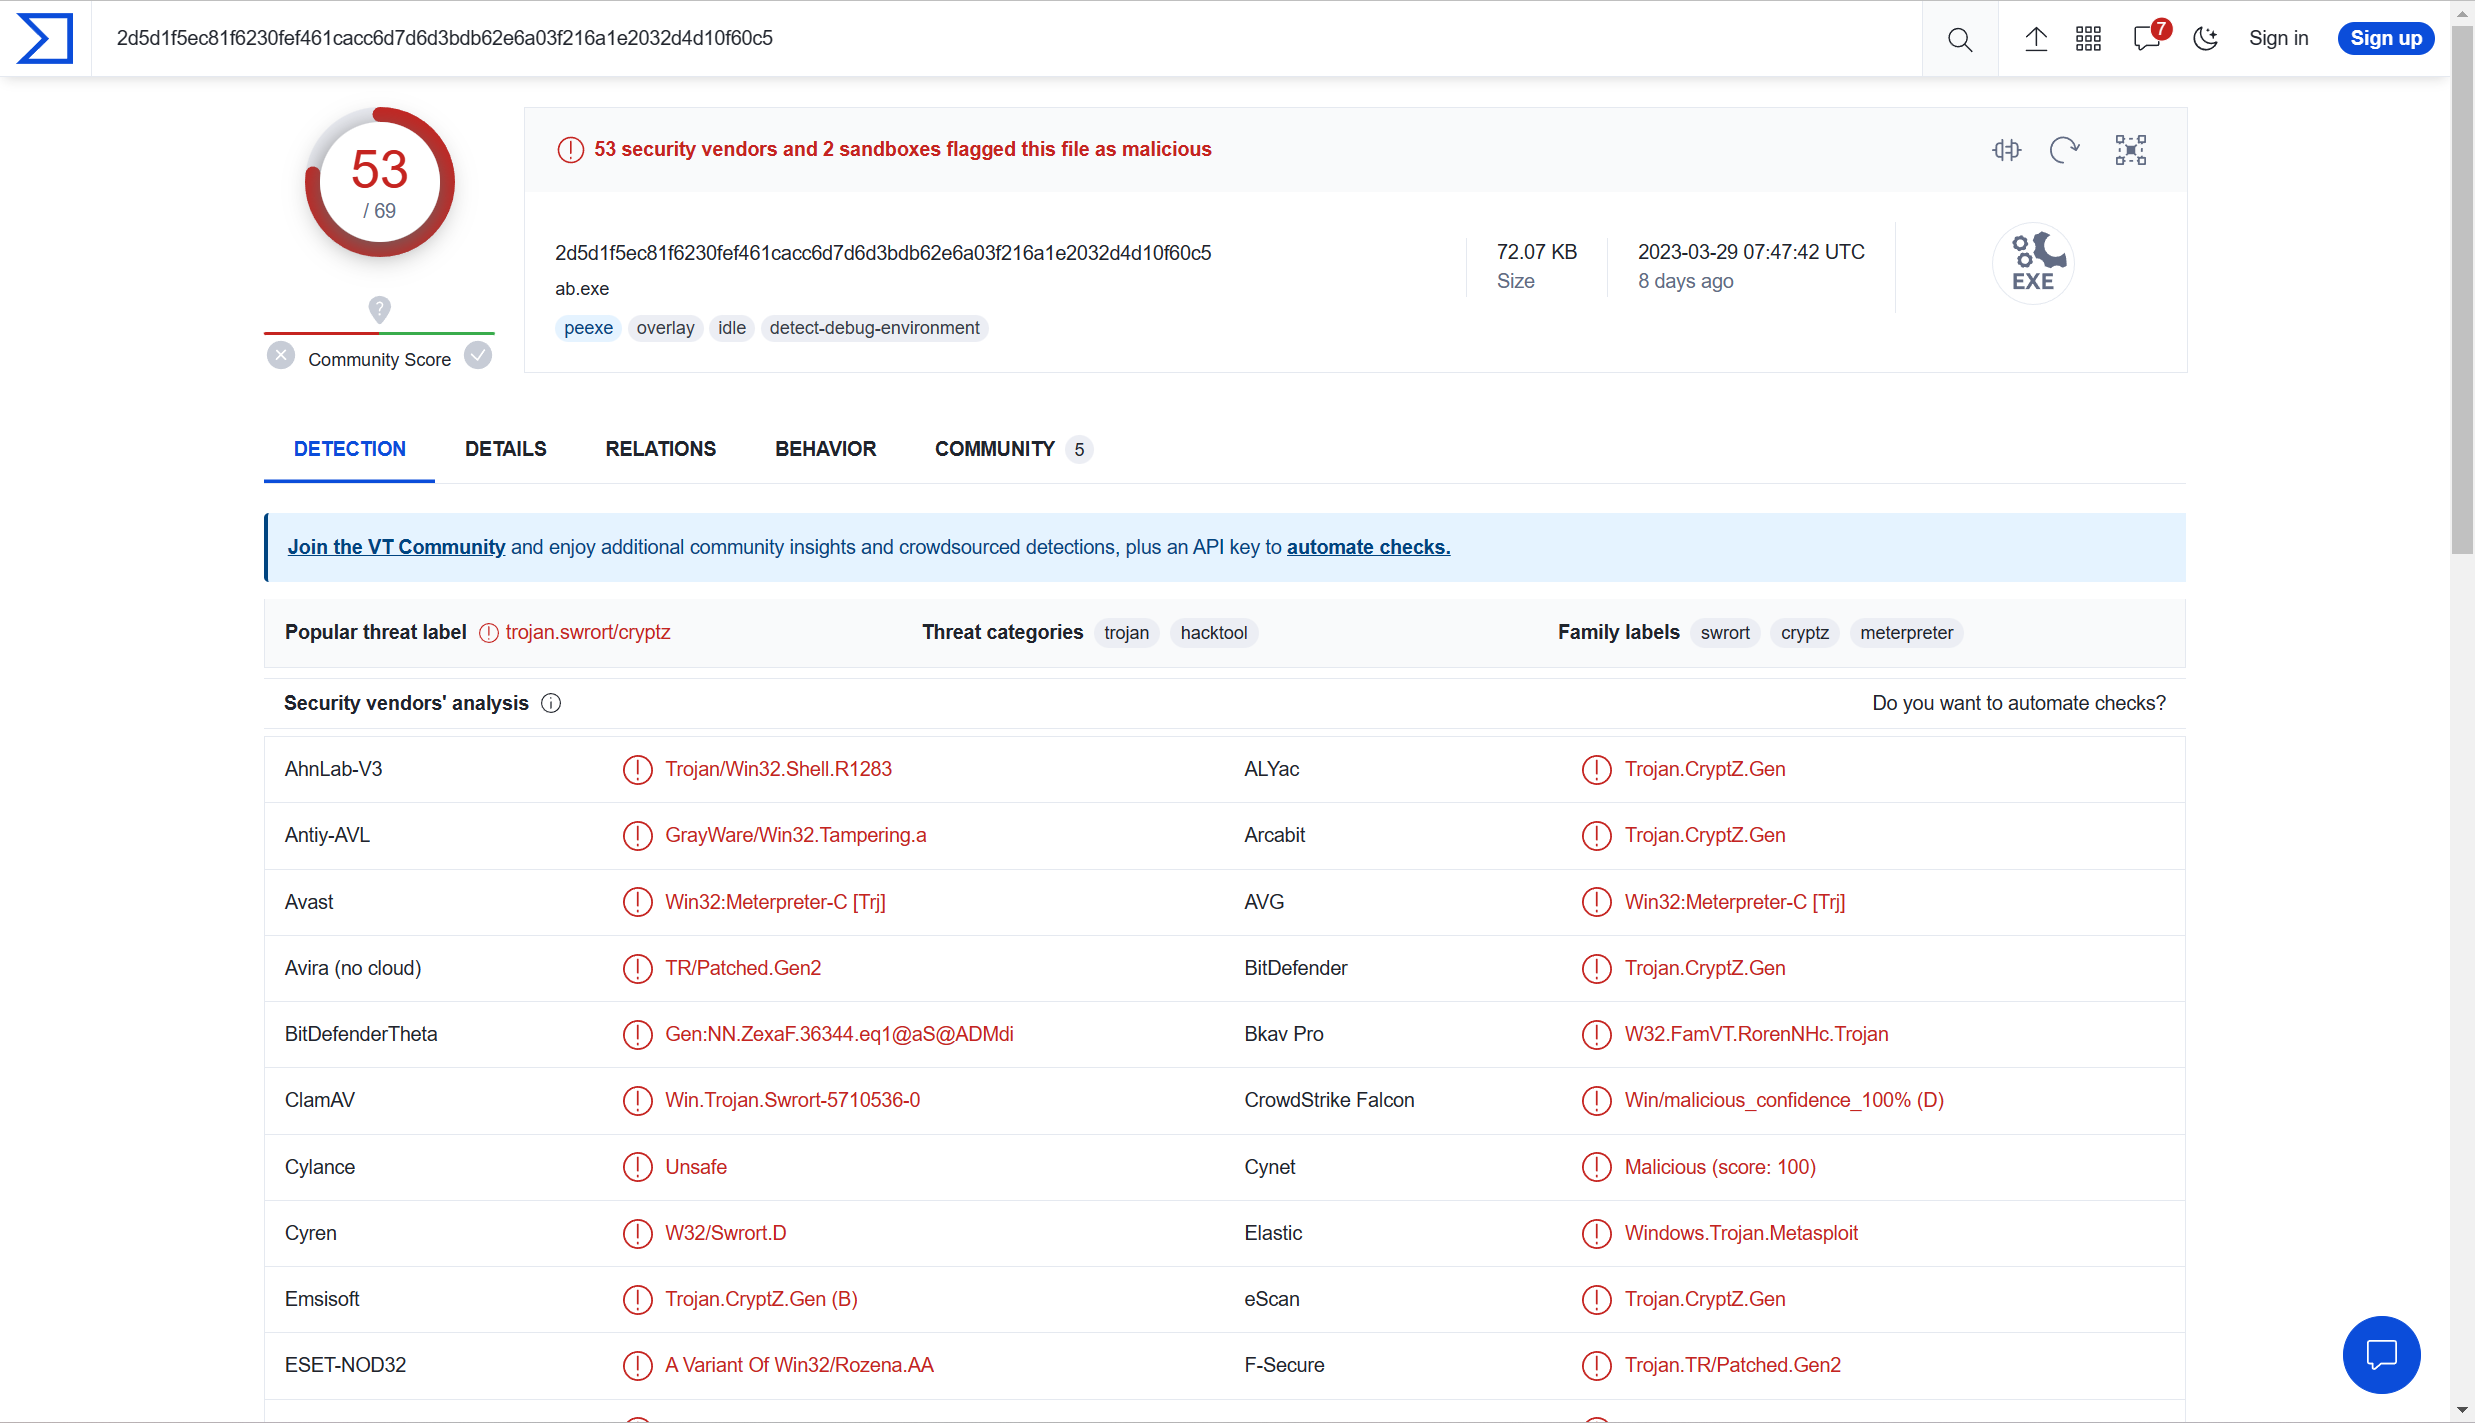Image resolution: width=2475 pixels, height=1423 pixels.
Task: Click the reanalyze refresh icon
Action: (x=2064, y=150)
